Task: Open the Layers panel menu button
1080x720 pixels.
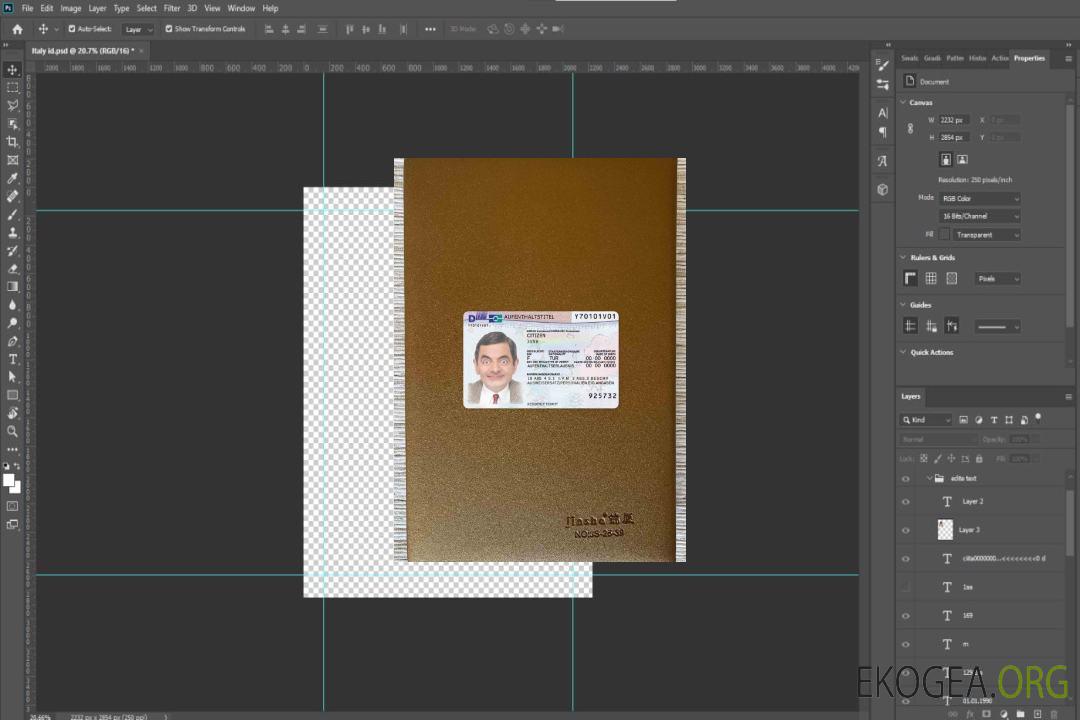Action: coord(1068,397)
